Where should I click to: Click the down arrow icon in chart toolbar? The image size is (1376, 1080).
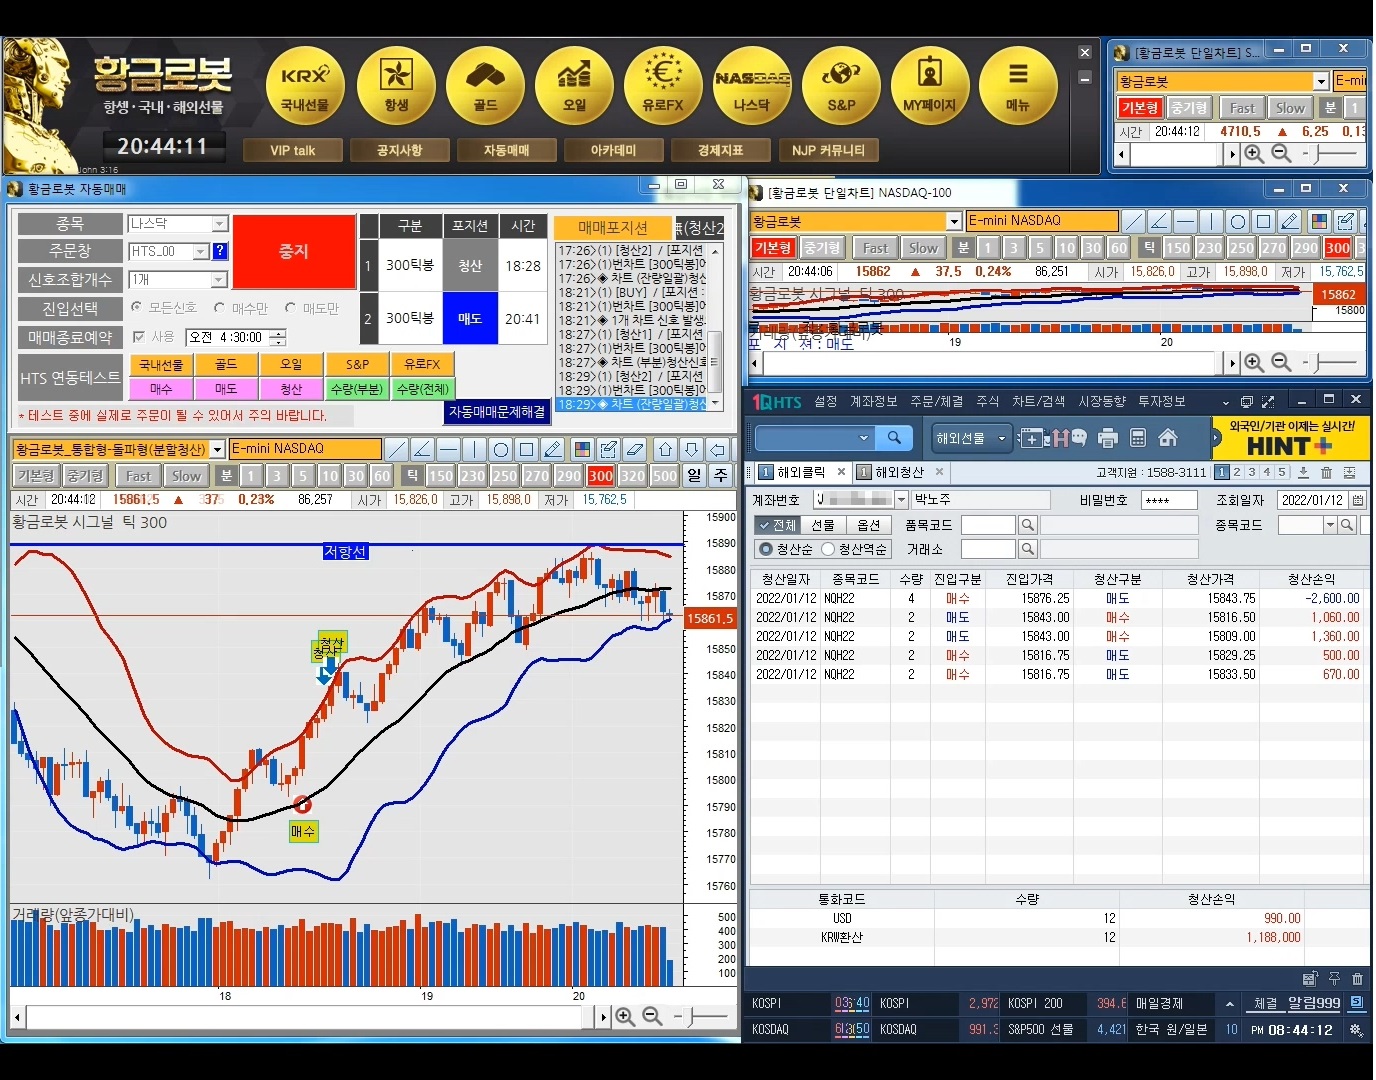point(691,449)
